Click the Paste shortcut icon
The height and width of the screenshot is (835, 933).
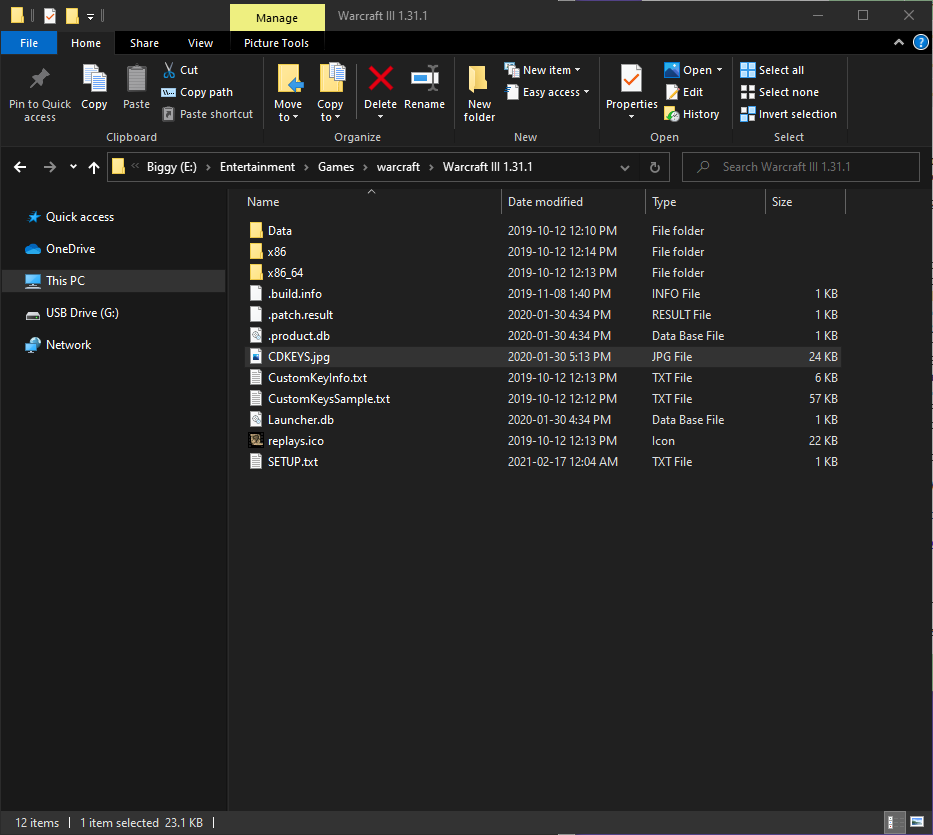(168, 114)
